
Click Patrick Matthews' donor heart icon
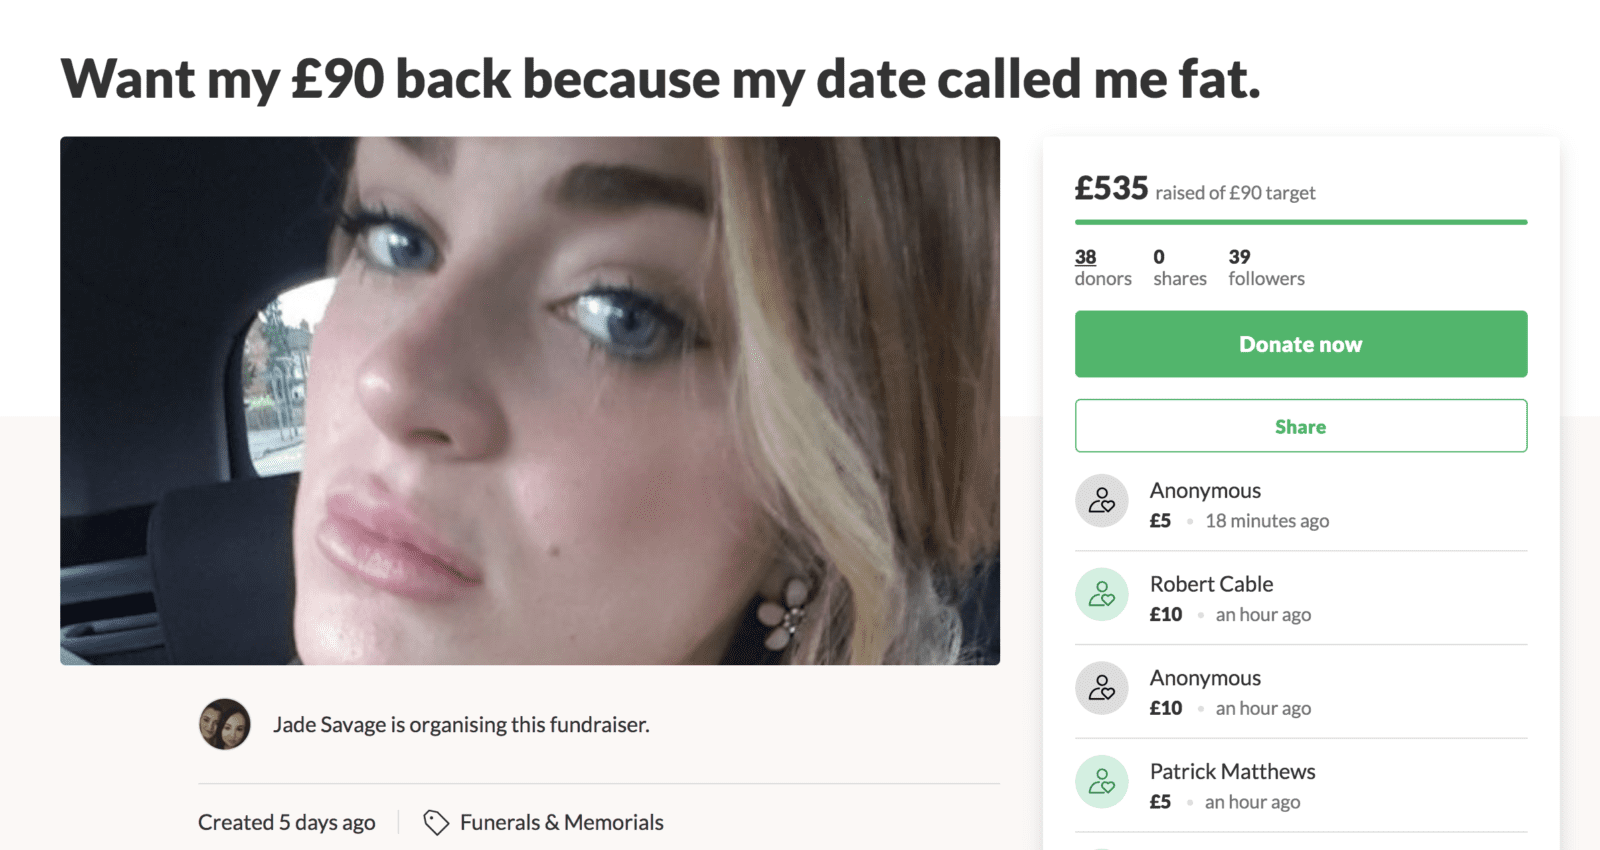(1101, 781)
